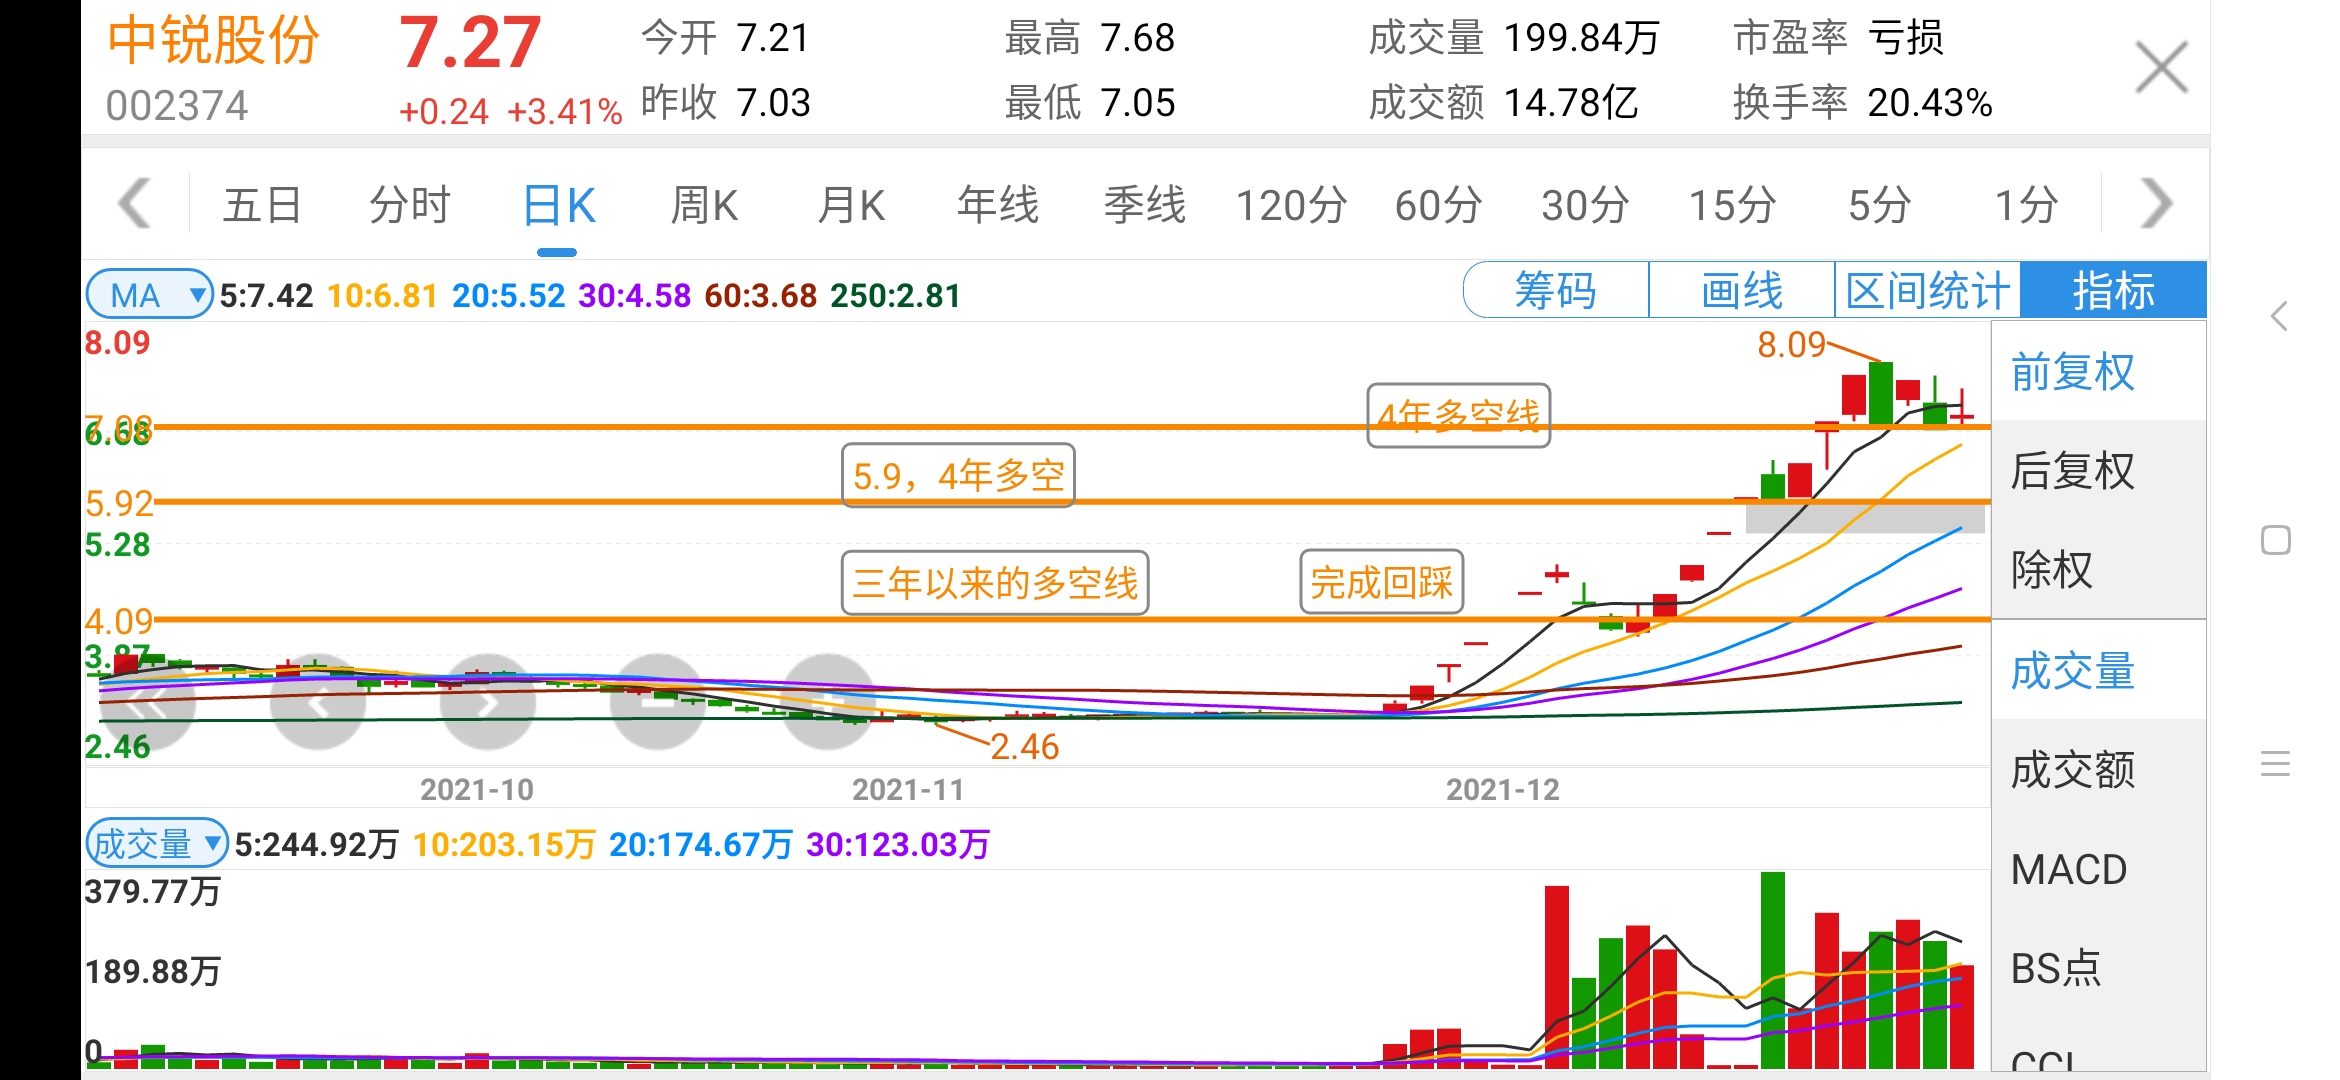Select 除权 price mode

point(2099,570)
